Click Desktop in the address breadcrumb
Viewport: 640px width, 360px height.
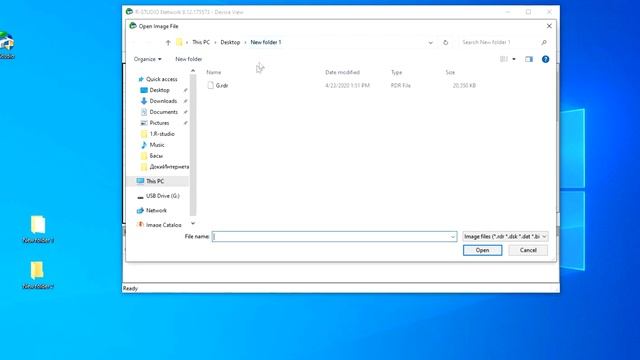point(230,42)
